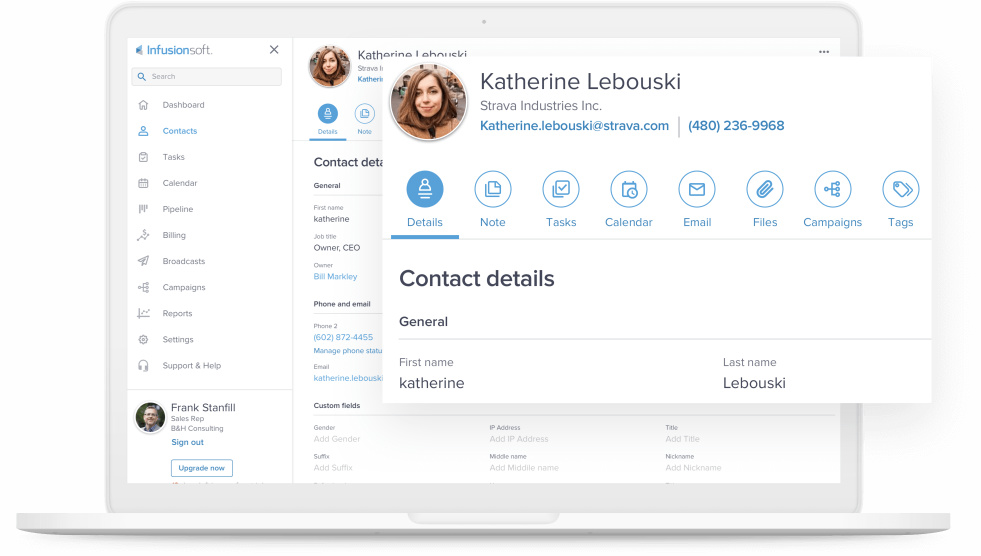Click the Add Middle name field
981x556 pixels.
[524, 468]
